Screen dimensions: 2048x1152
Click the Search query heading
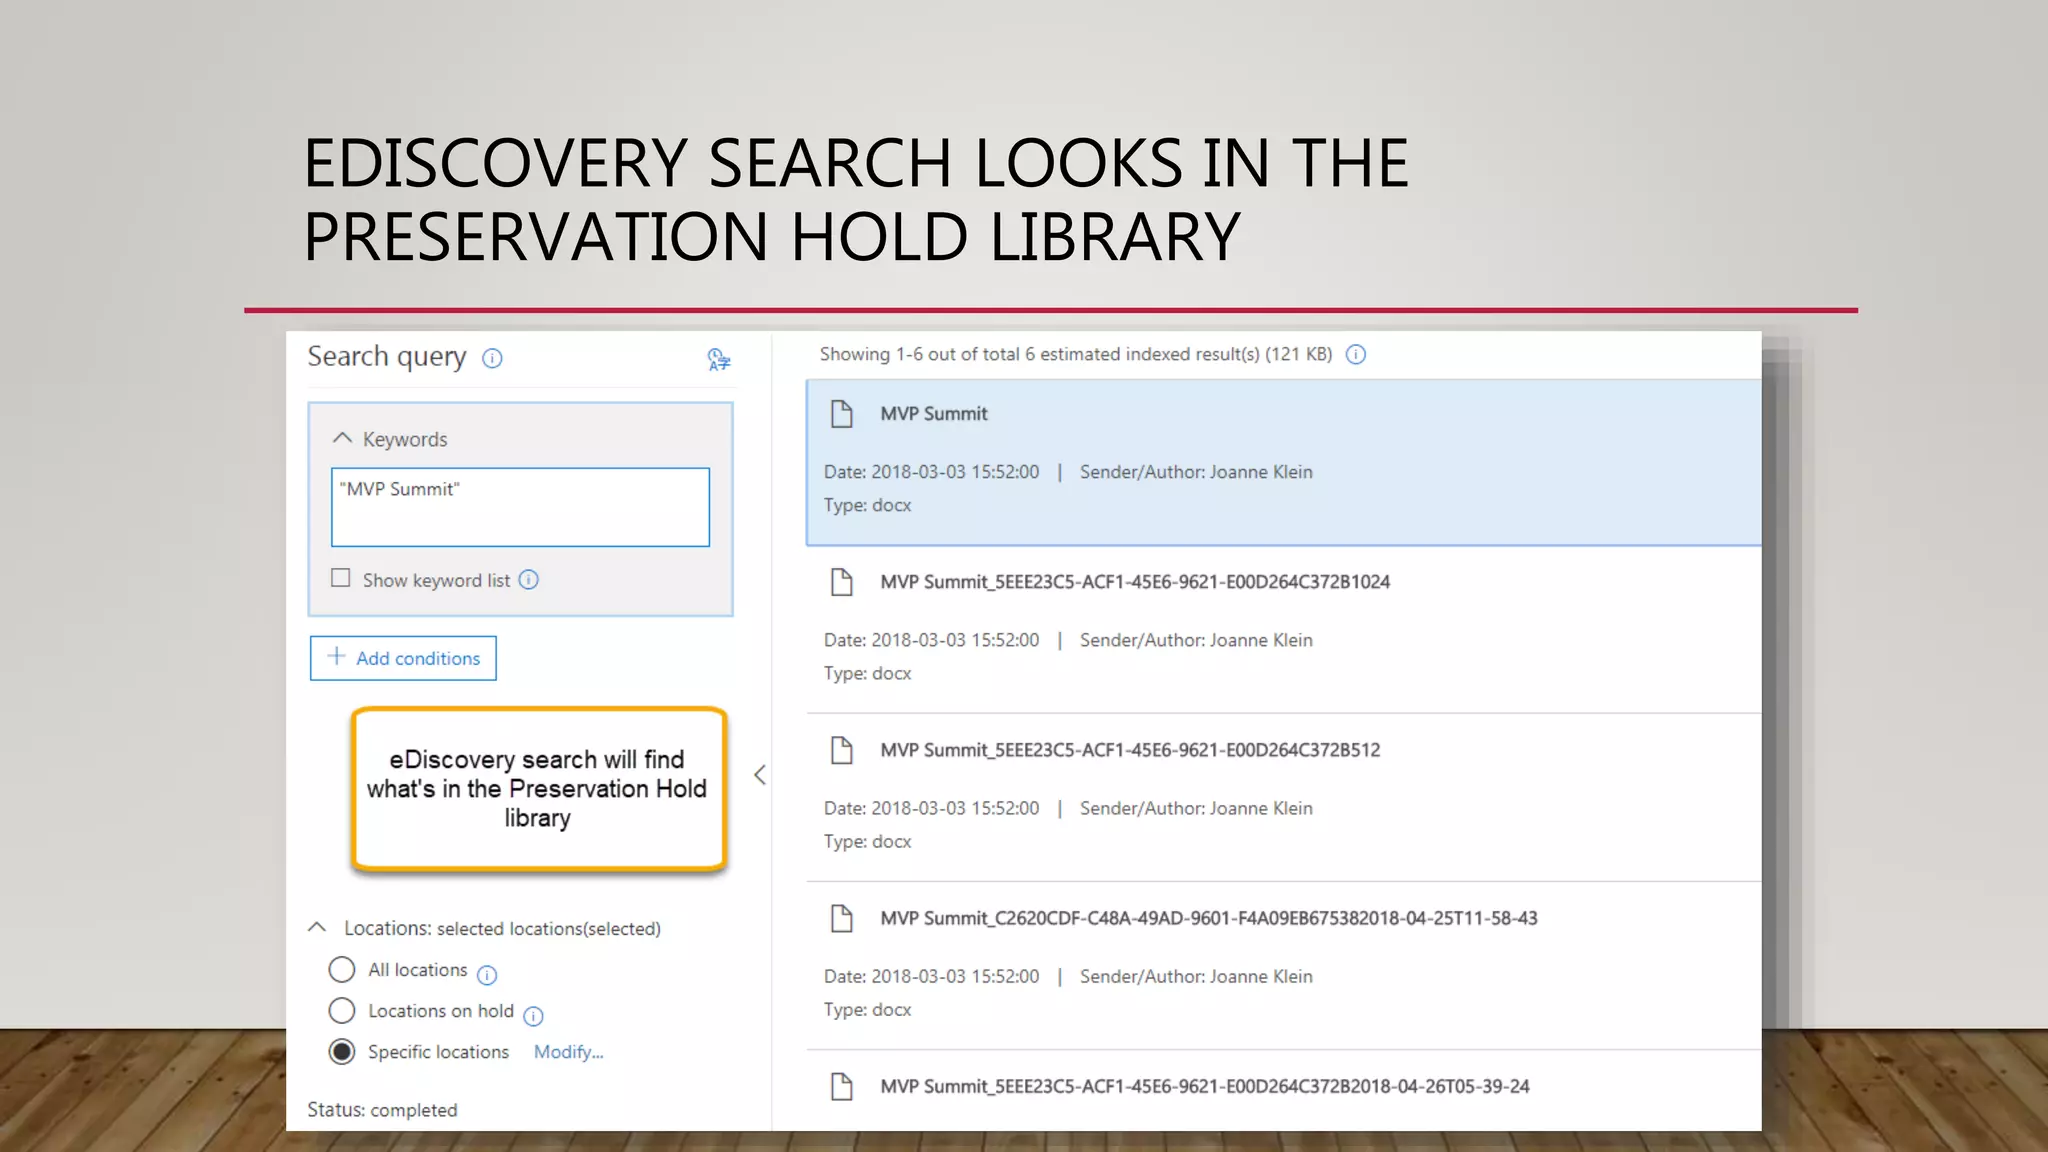tap(387, 357)
